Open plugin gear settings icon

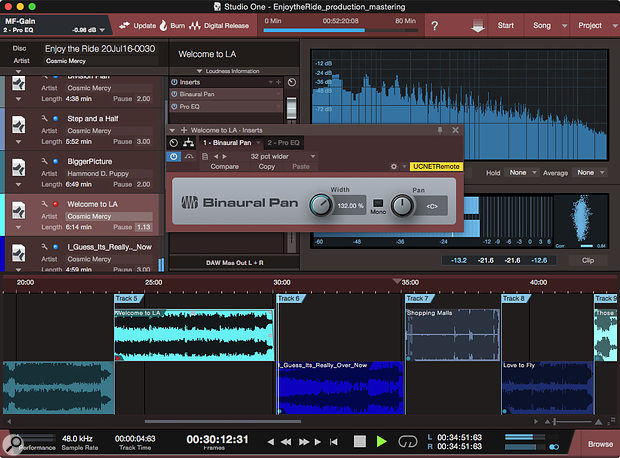393,167
